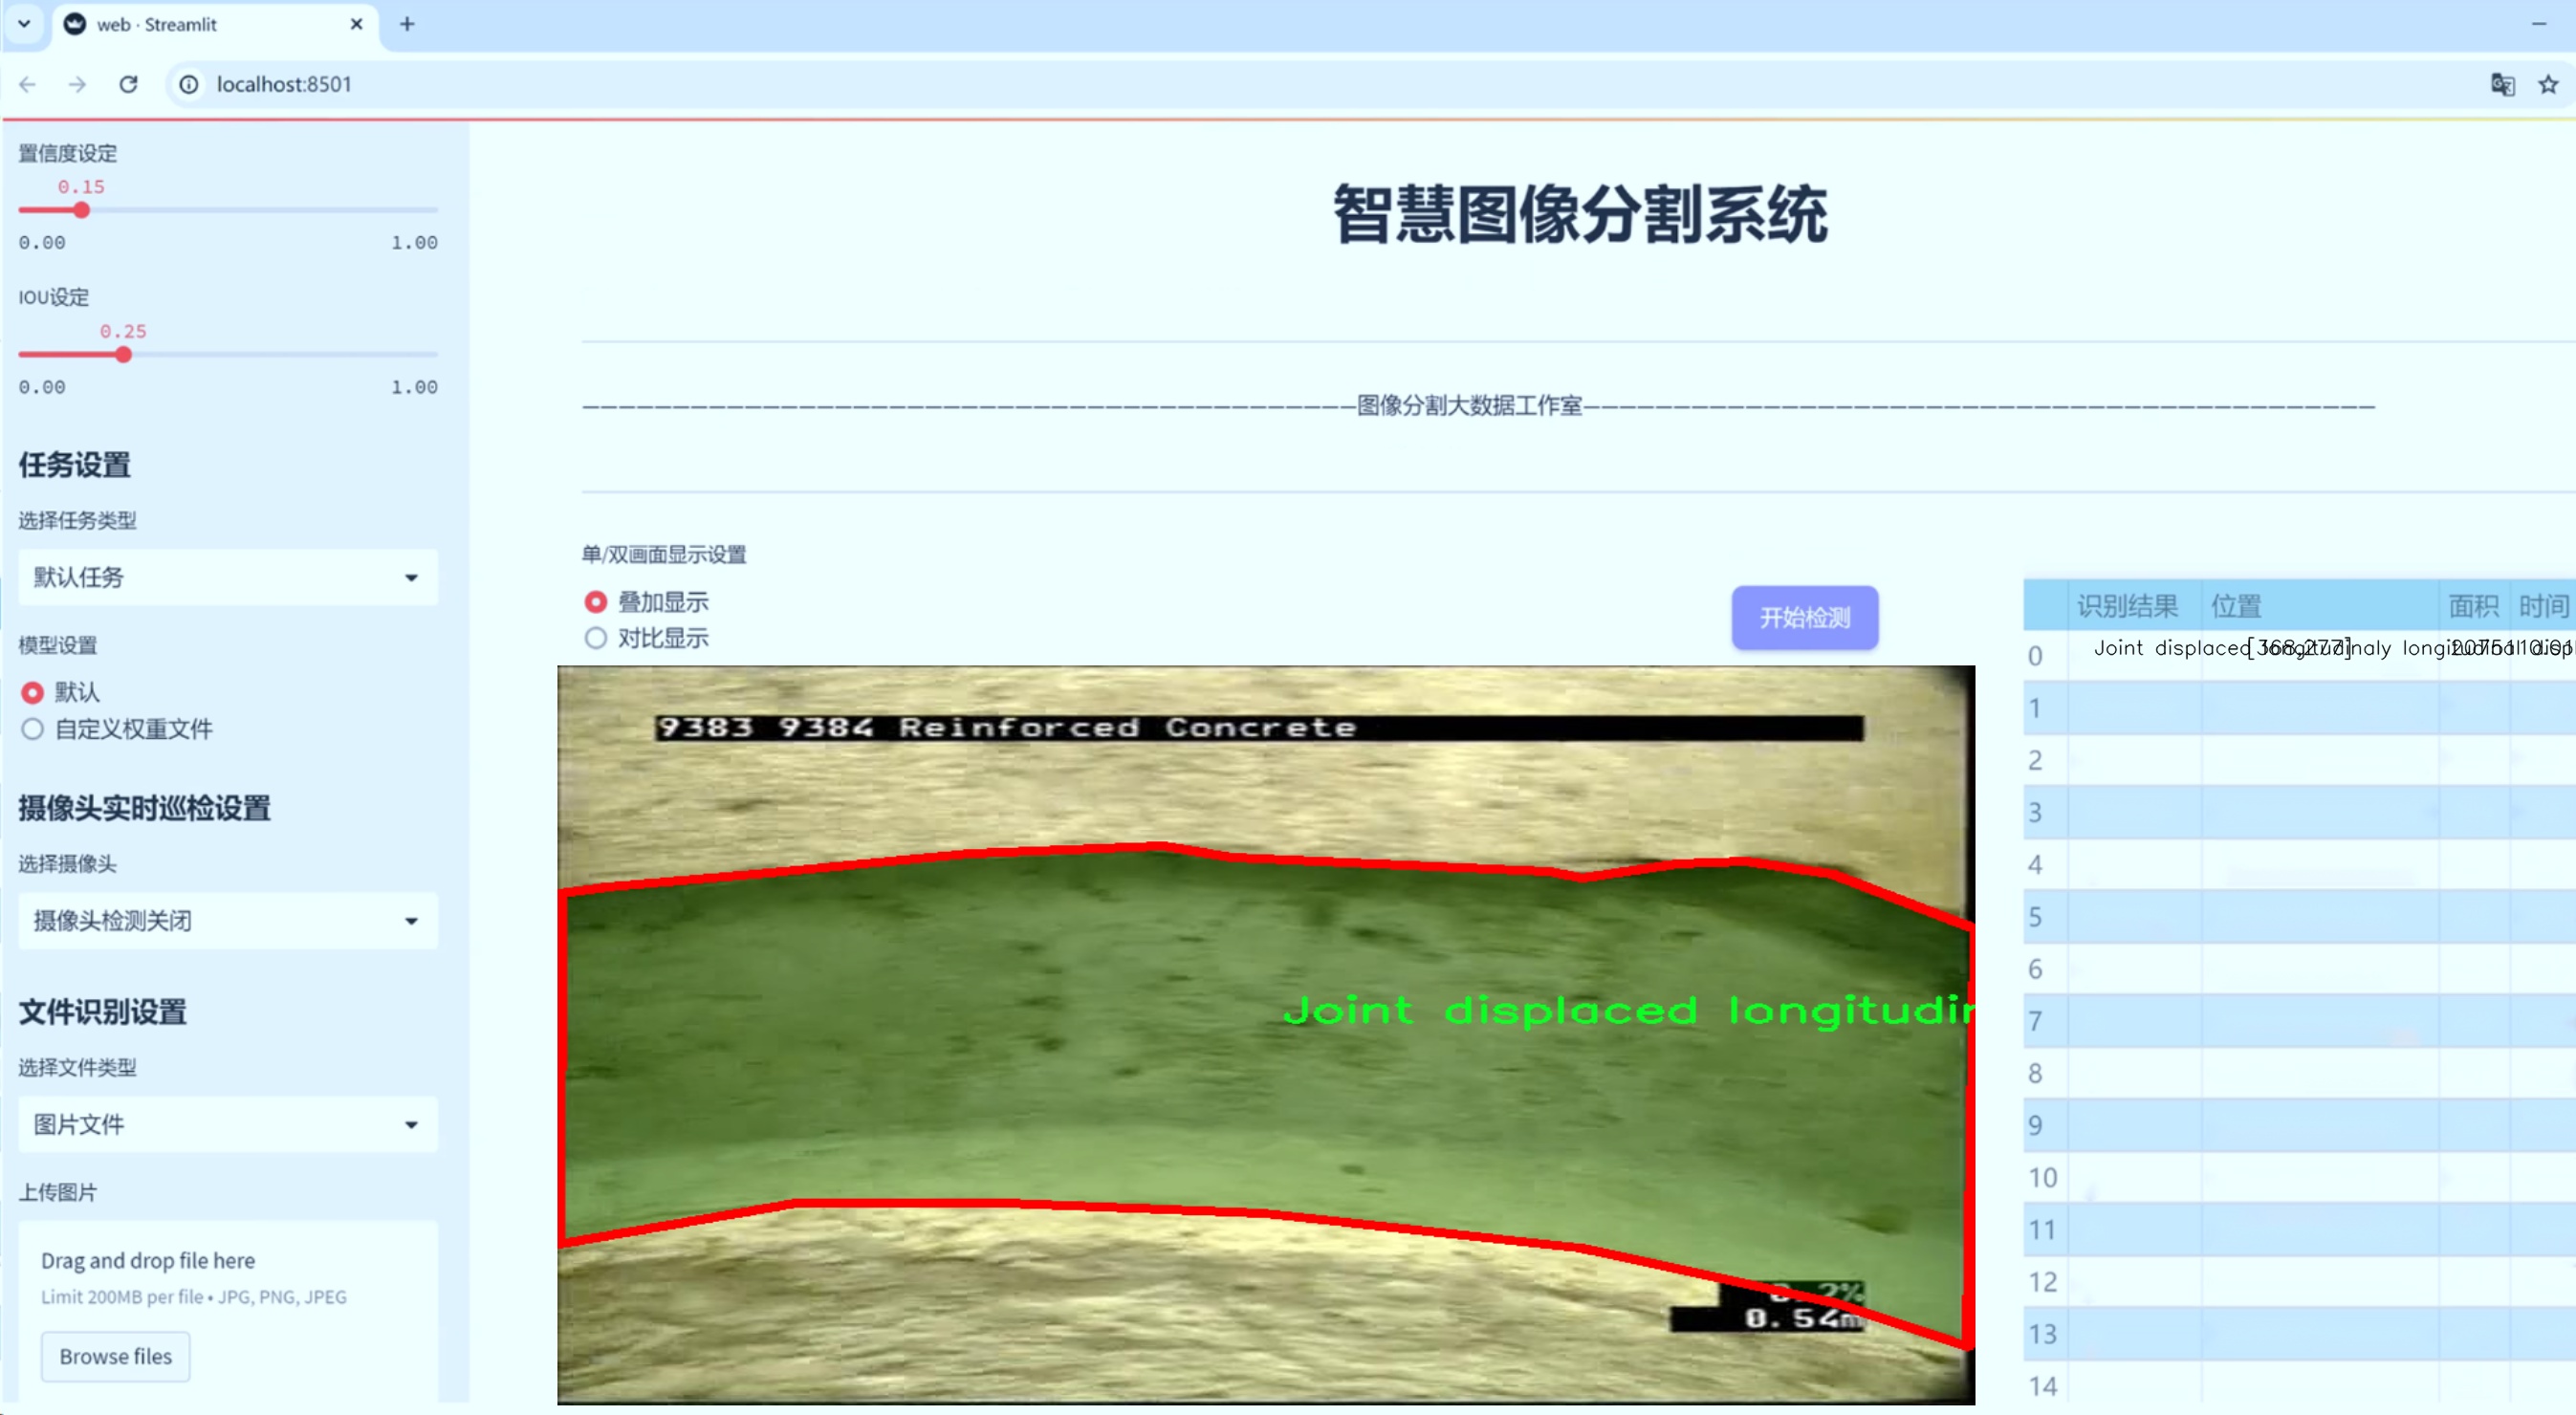Click the 识别结果 column header
The image size is (2576, 1415).
click(2126, 605)
